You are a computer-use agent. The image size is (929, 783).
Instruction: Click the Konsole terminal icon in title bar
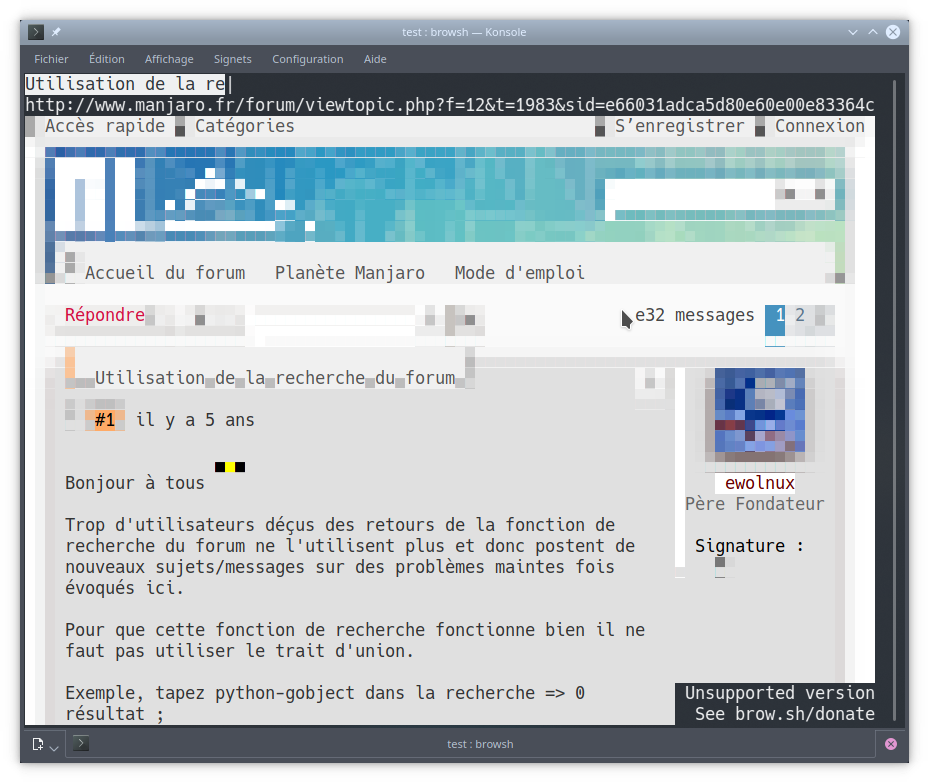click(36, 32)
